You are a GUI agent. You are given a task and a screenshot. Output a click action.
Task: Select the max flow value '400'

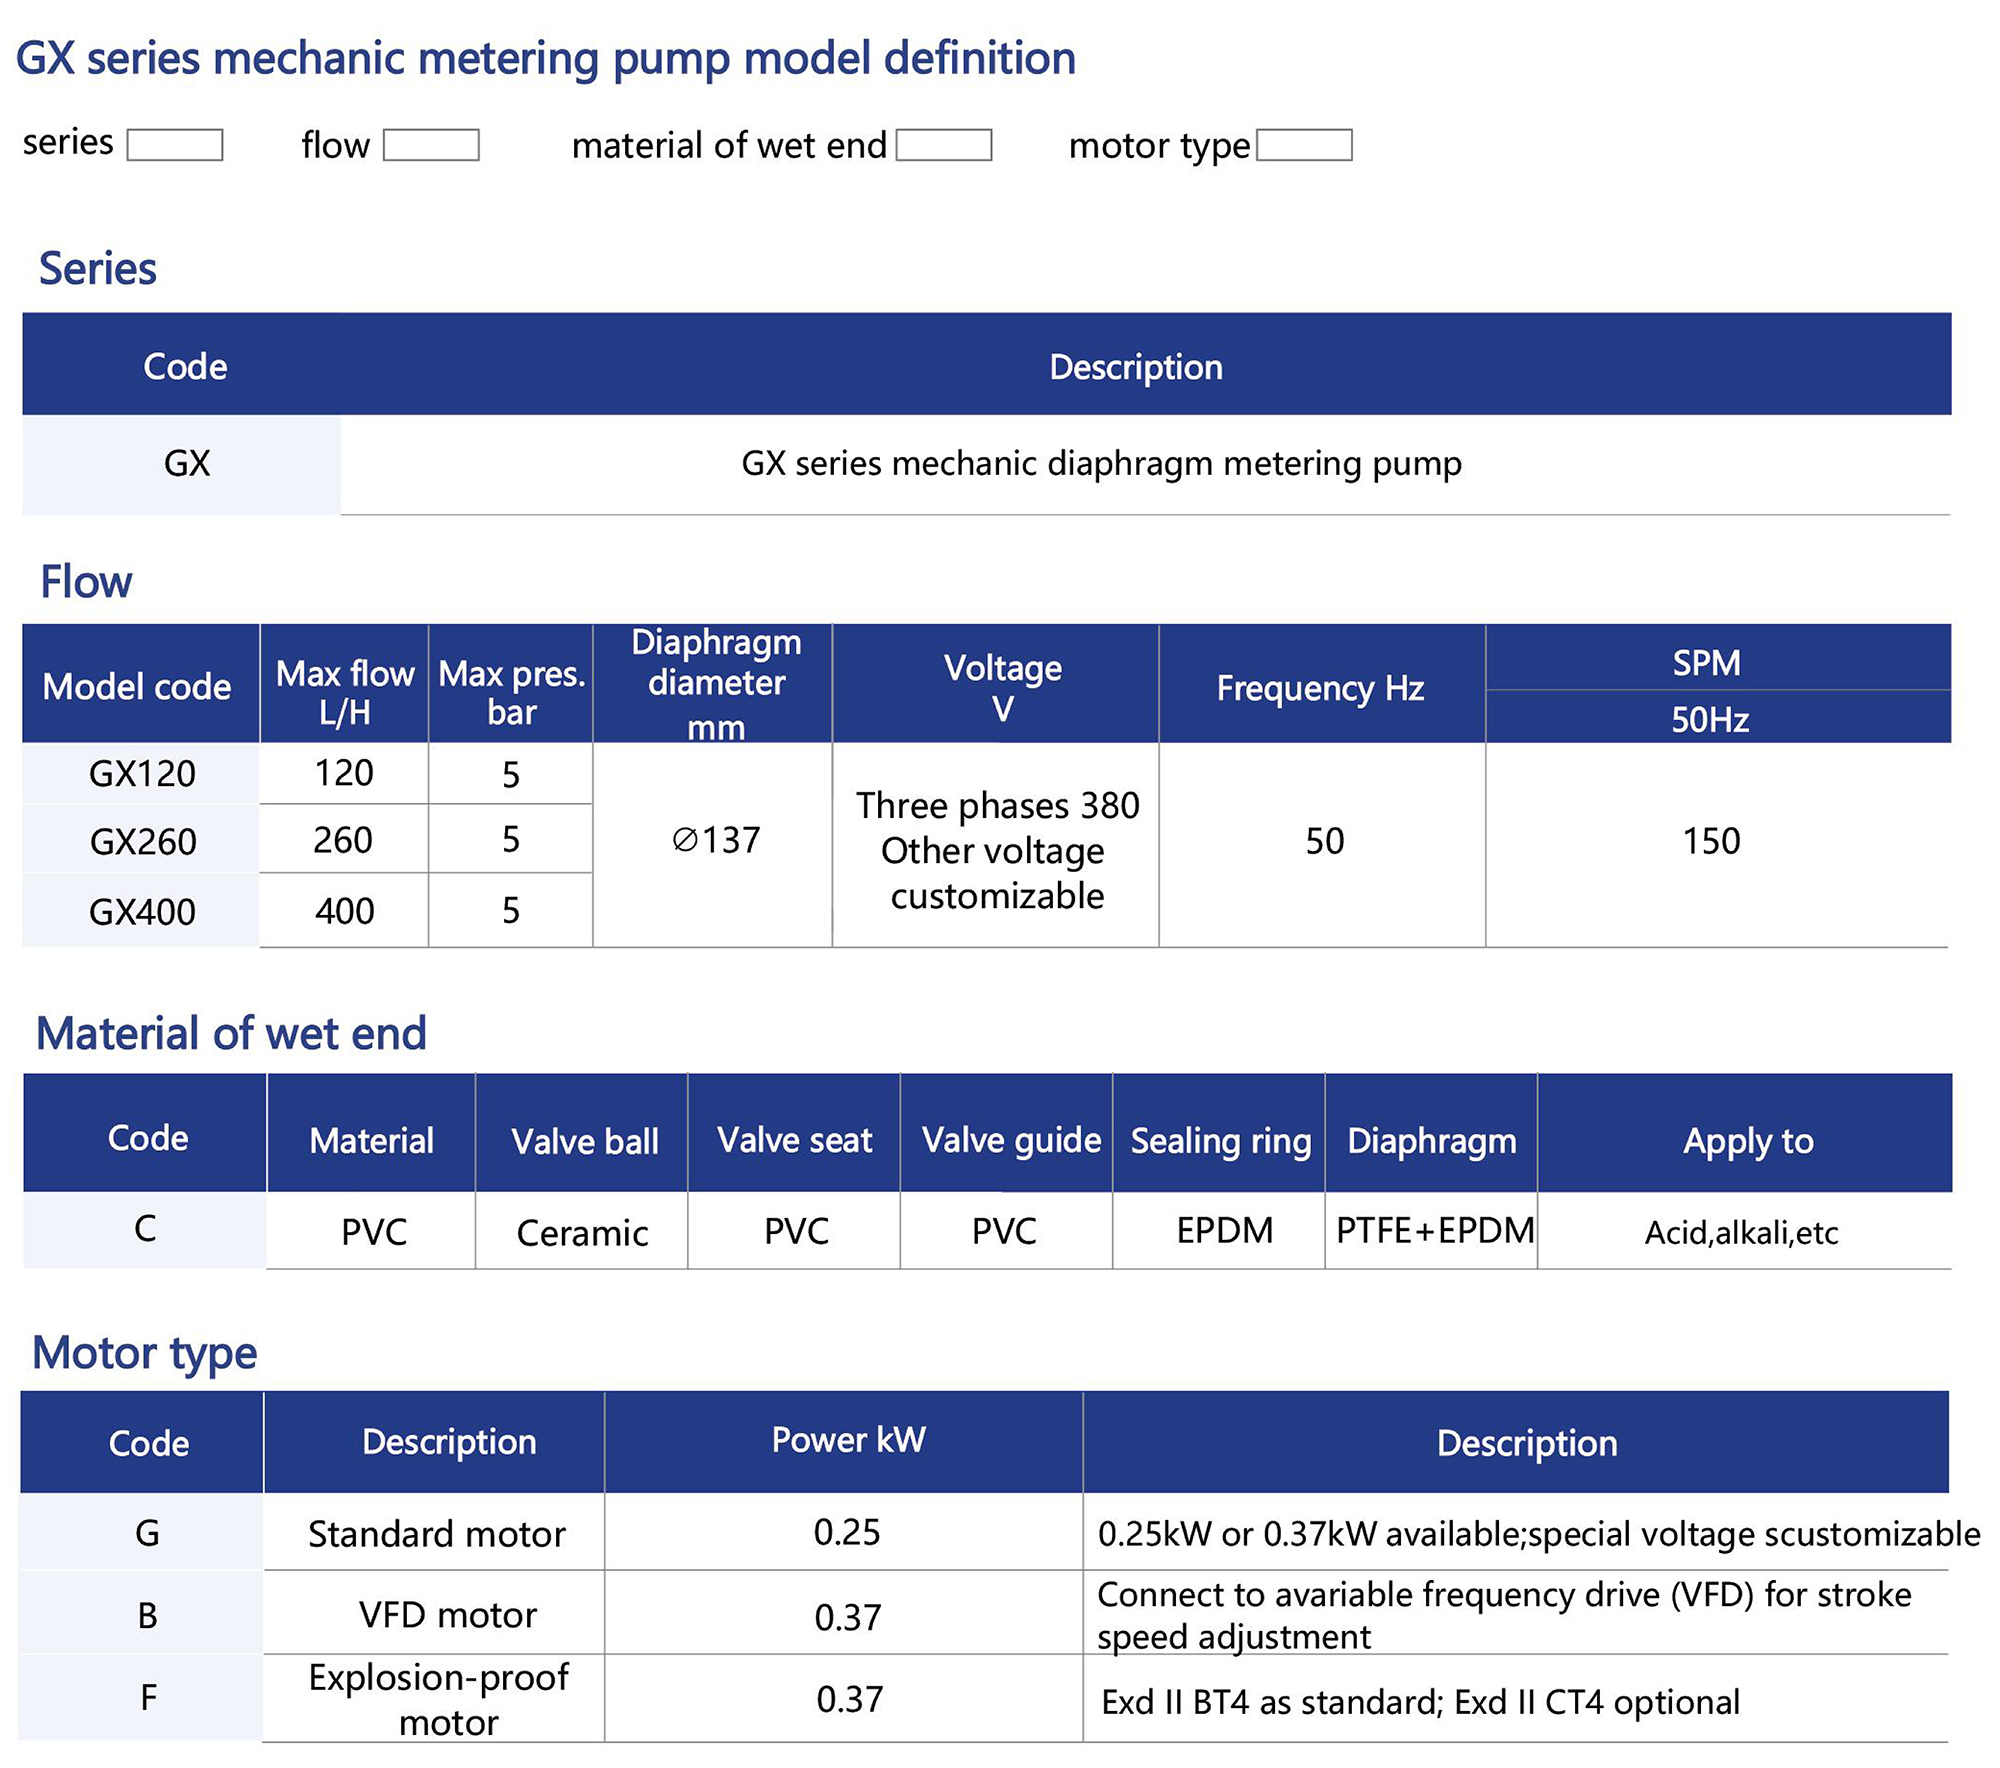pyautogui.click(x=345, y=911)
